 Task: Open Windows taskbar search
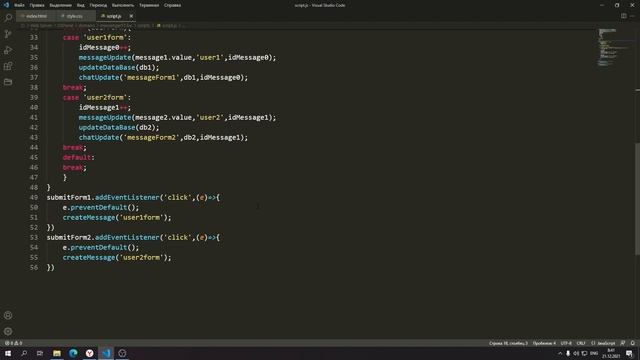[24, 353]
